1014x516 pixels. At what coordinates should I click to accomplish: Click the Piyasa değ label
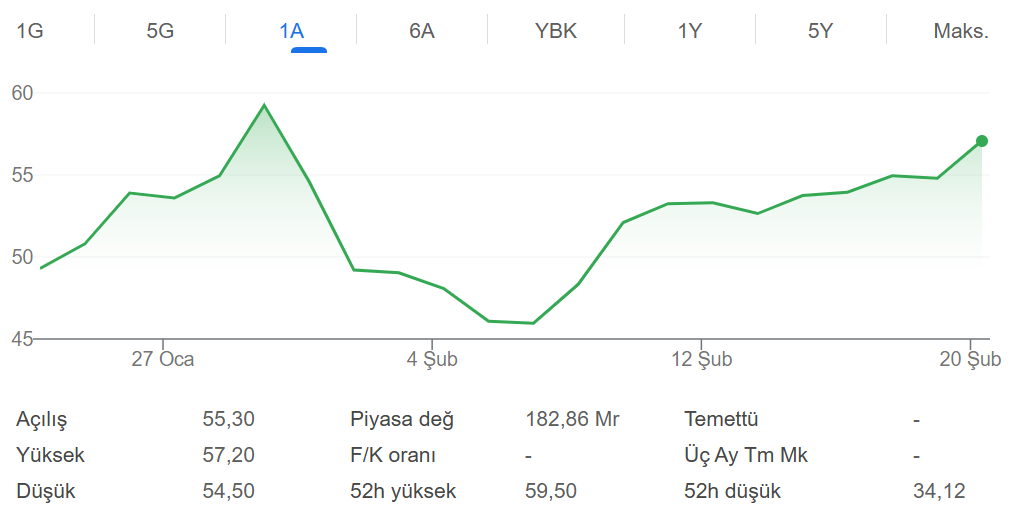click(x=402, y=419)
